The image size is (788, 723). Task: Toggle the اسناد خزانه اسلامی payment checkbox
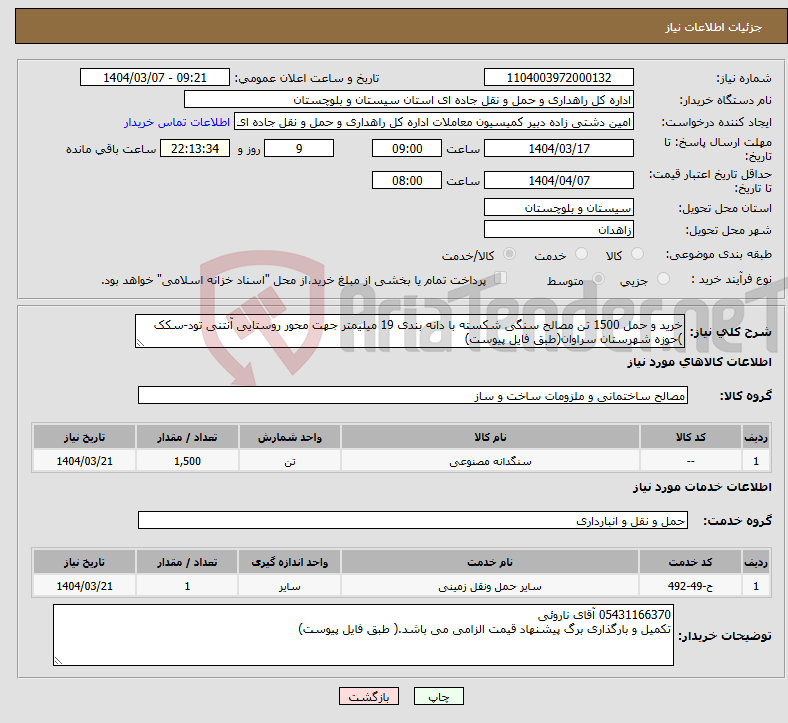(x=501, y=278)
